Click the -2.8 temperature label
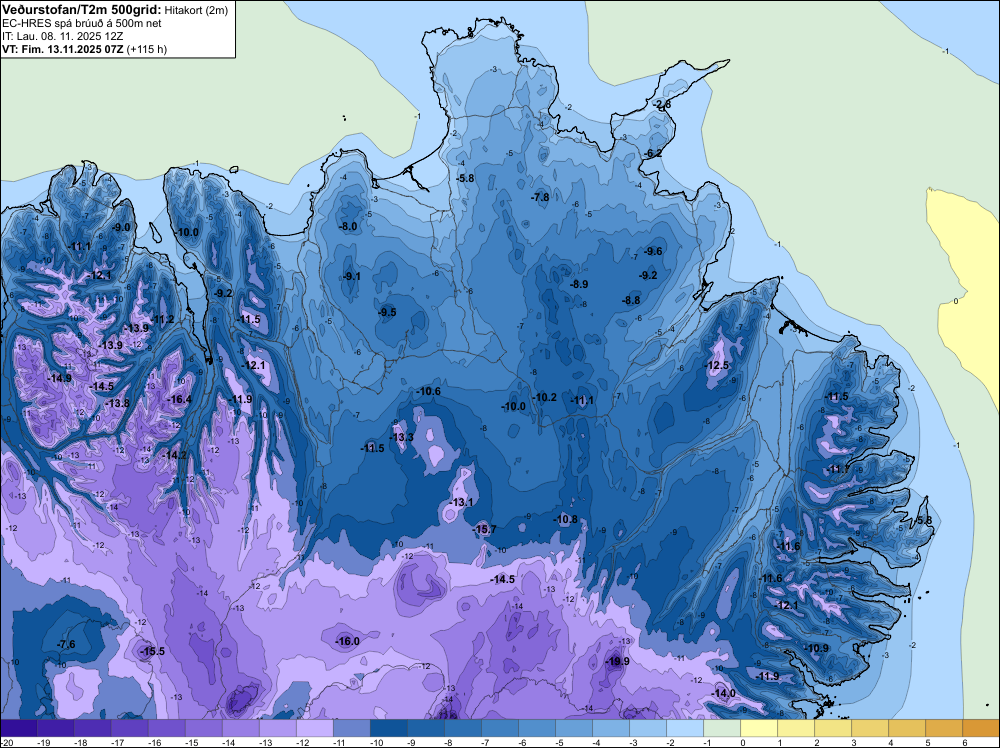Screen dimensions: 1000x748 (x=662, y=105)
